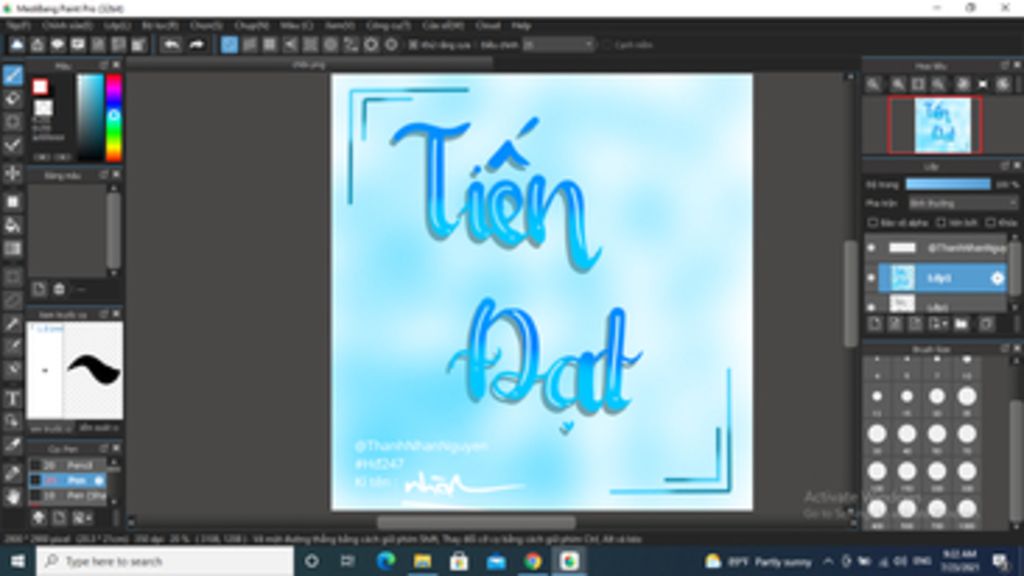
Task: Open the correction value dropdown in toolbar
Action: [558, 45]
